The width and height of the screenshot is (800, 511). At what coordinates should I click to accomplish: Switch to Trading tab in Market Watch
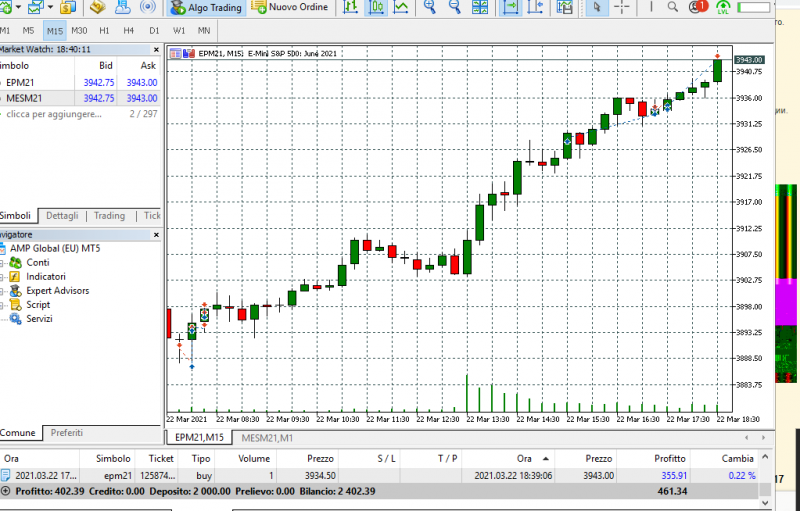click(x=109, y=216)
